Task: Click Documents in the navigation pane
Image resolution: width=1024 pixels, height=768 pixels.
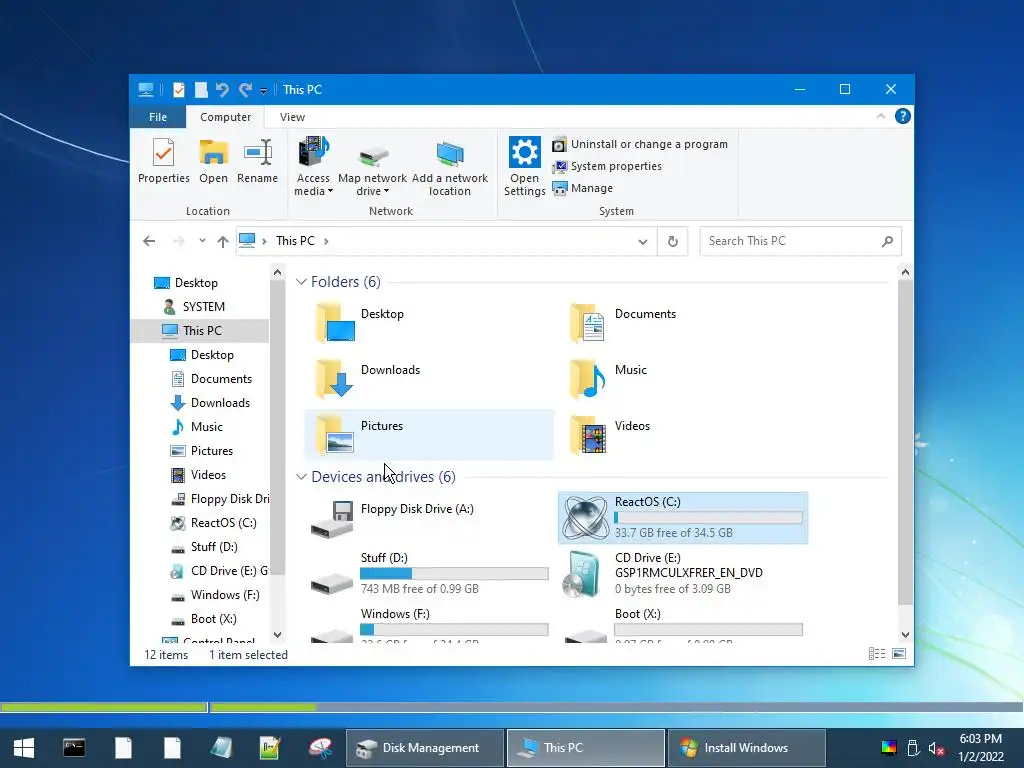Action: [x=221, y=379]
